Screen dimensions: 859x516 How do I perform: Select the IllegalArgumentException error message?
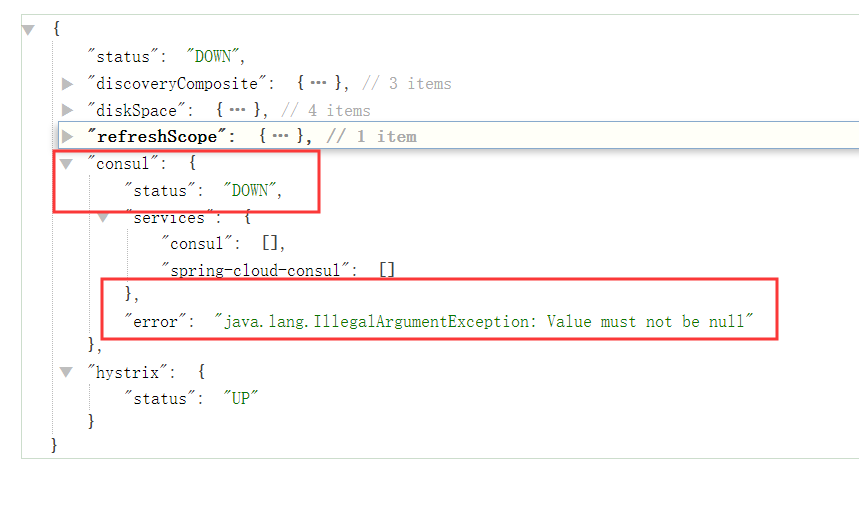coord(484,322)
